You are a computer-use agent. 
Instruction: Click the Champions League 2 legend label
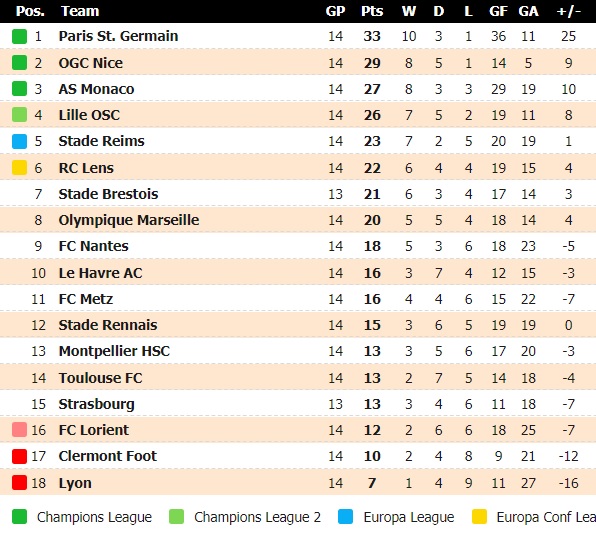click(257, 517)
